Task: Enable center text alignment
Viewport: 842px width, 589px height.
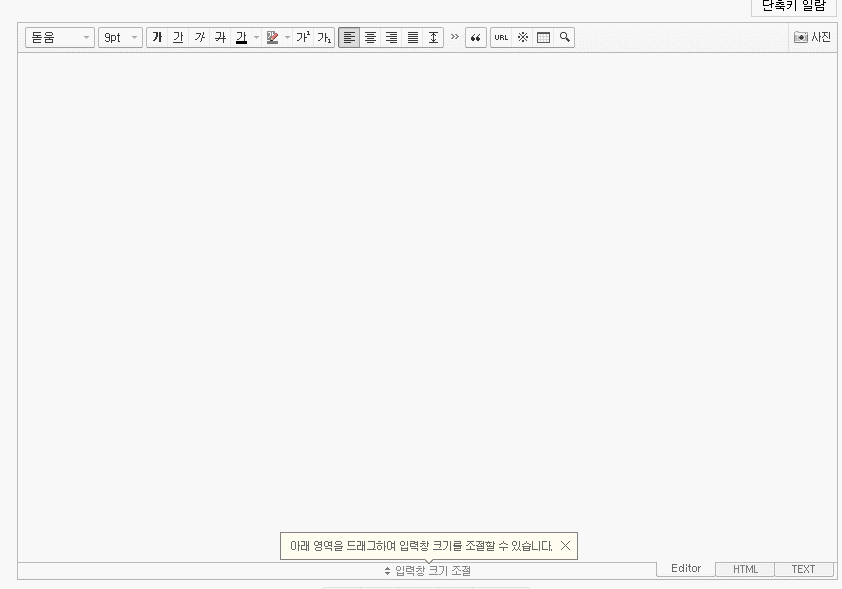Action: tap(369, 37)
